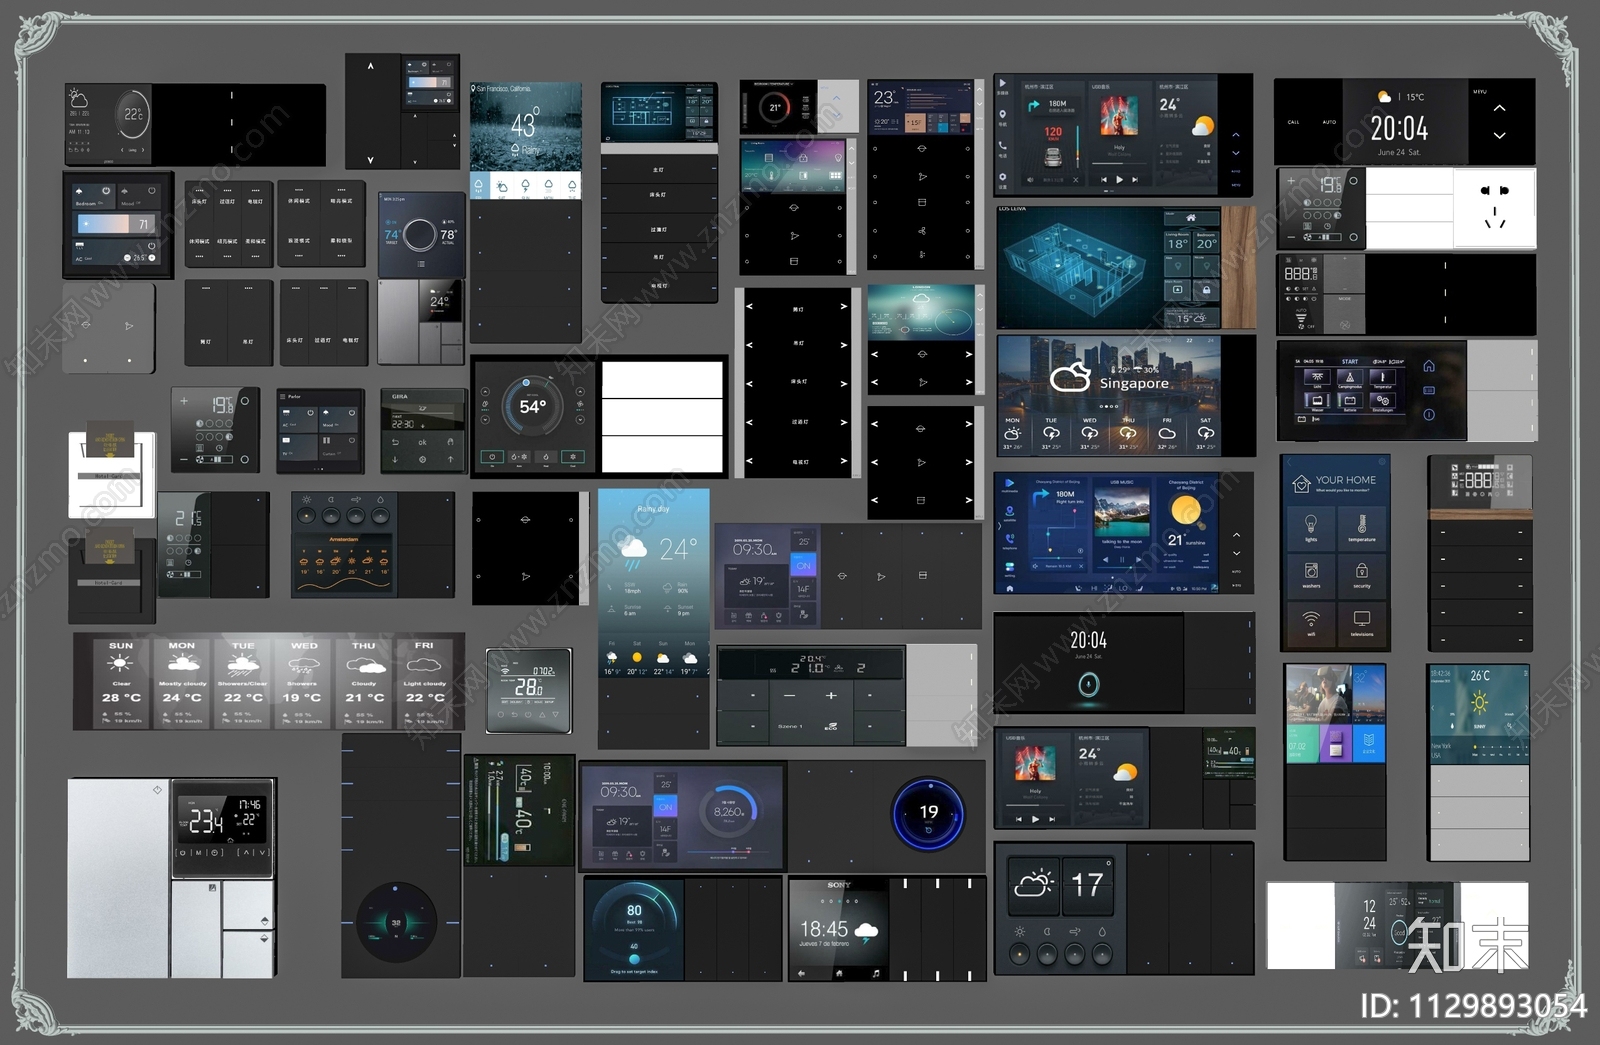The image size is (1600, 1045).
Task: Open the START tab on the camper screen
Action: [x=1350, y=362]
